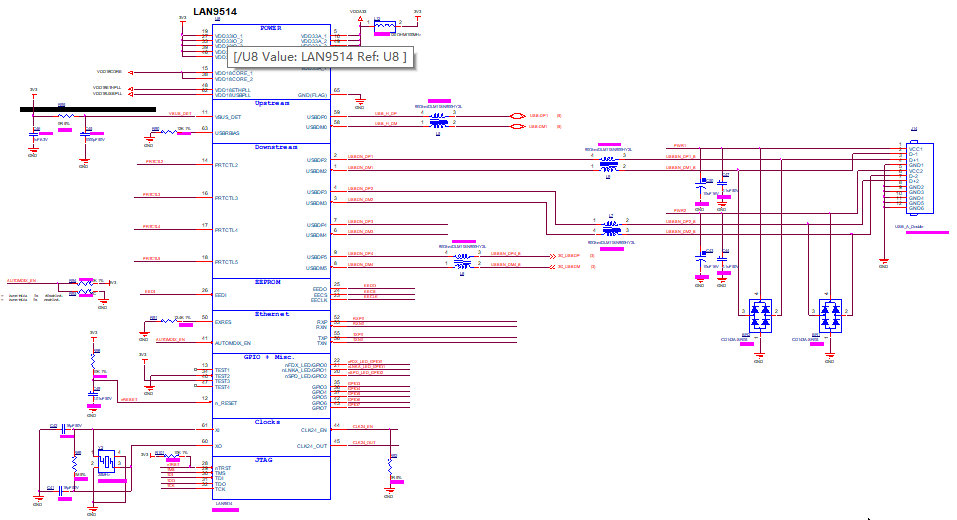The image size is (957, 520).
Task: Click the PRTCTL4 pin label
Action: (226, 231)
